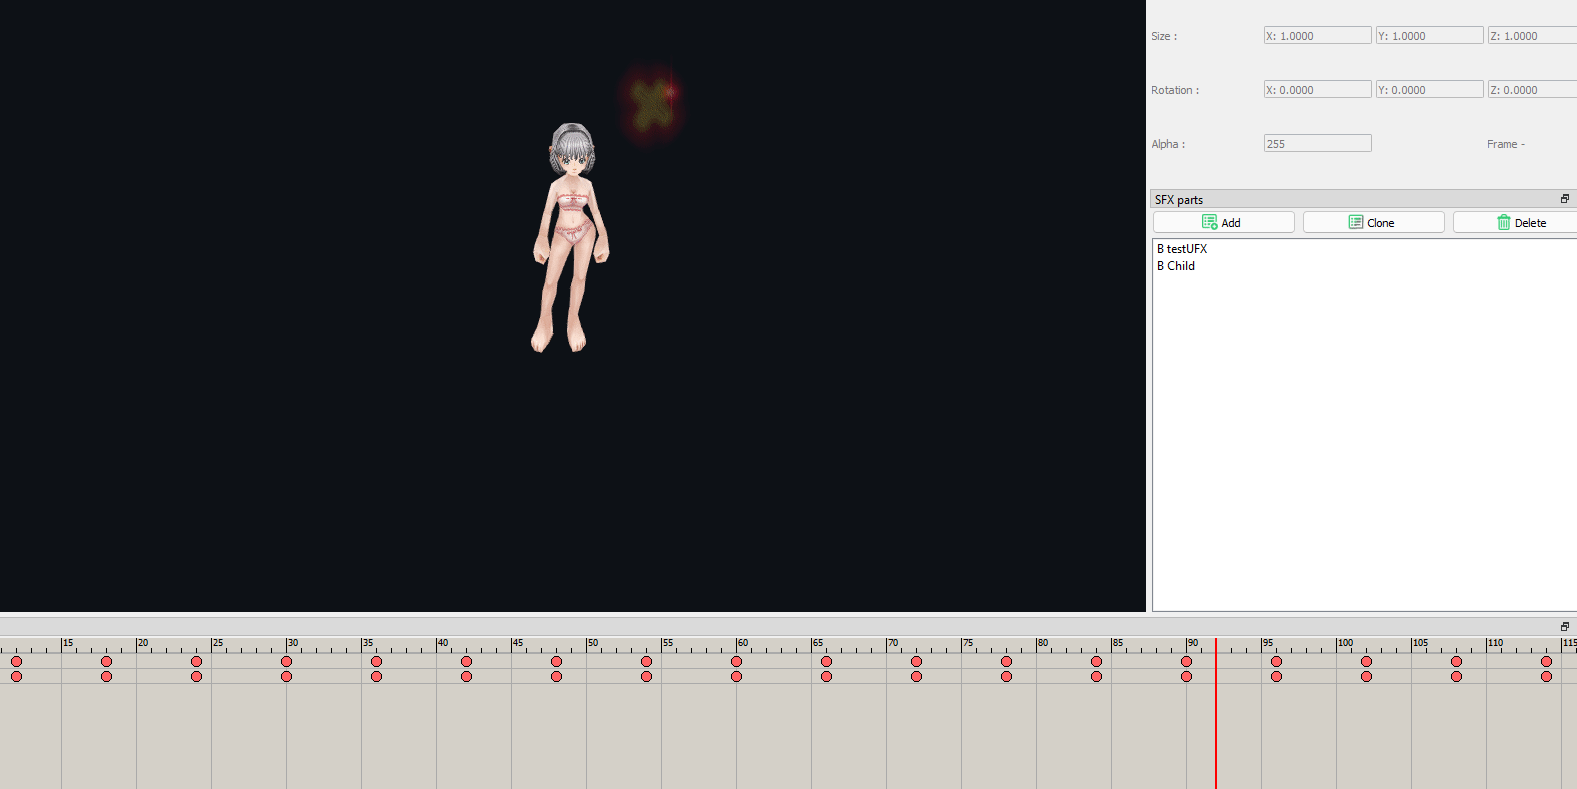Select the top-row keyframe at frame 72
This screenshot has width=1577, height=789.
pyautogui.click(x=917, y=661)
